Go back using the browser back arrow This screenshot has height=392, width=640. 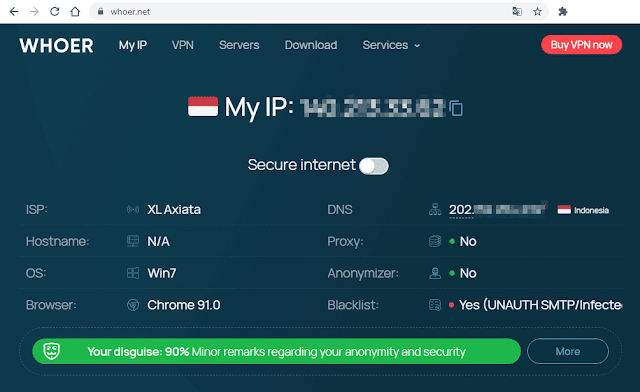tap(14, 11)
